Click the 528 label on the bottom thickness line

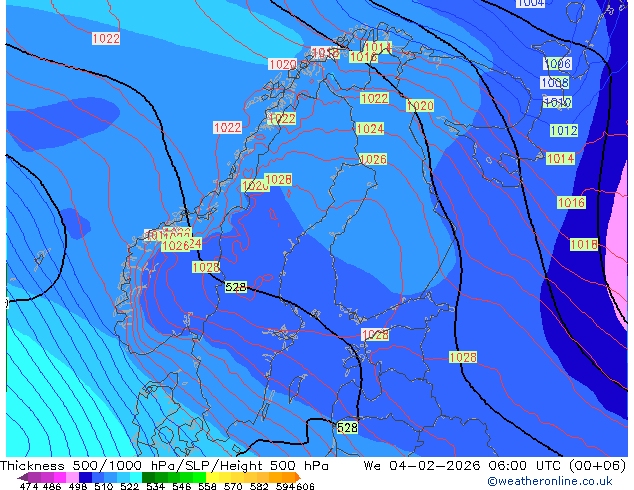click(347, 427)
